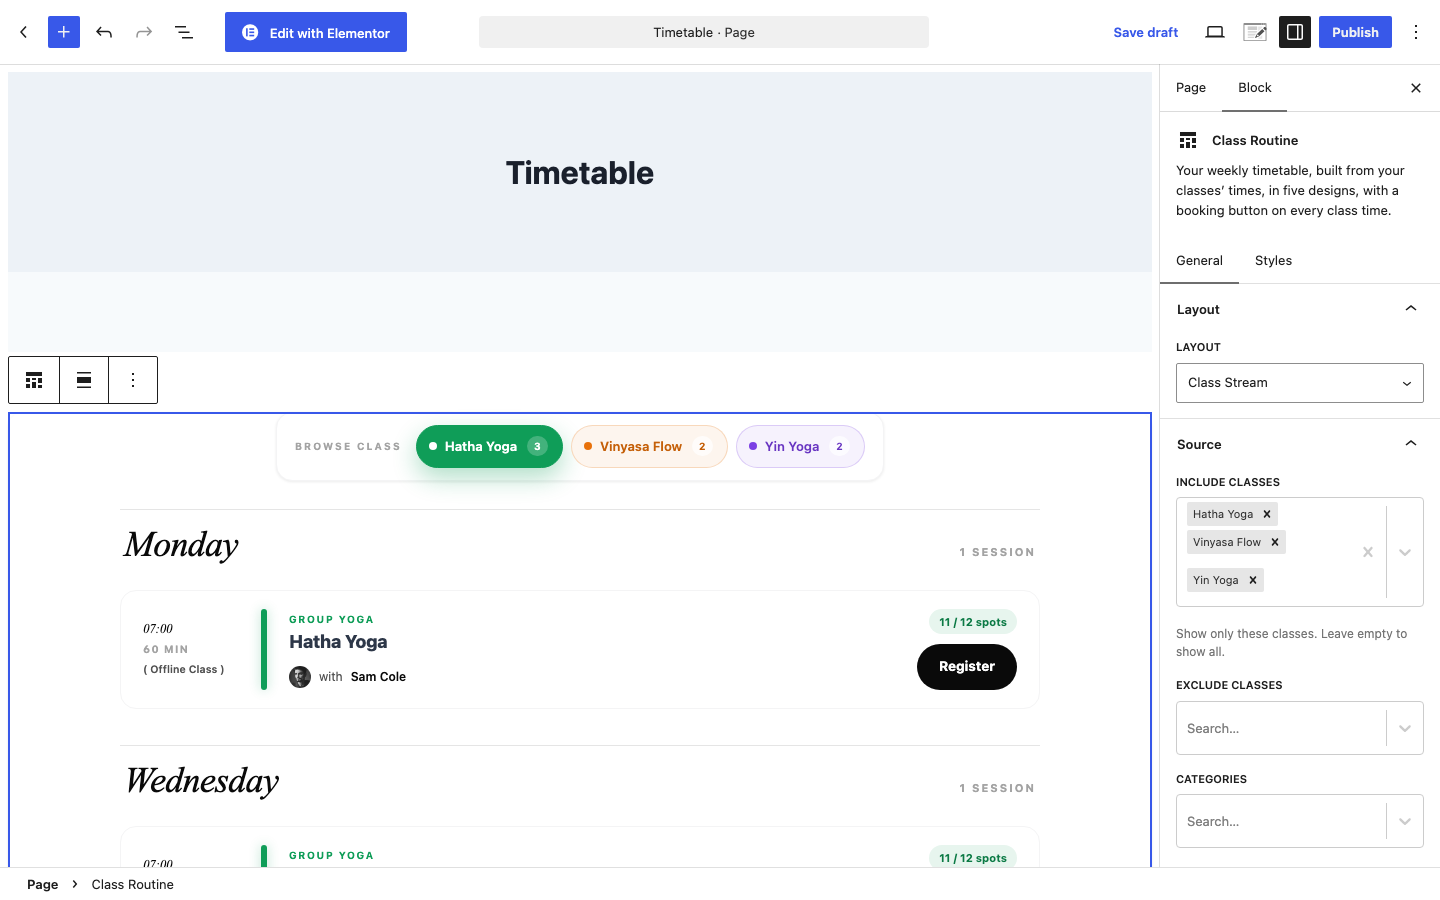Toggle the settings sidebar icon
This screenshot has width=1440, height=900.
point(1295,32)
